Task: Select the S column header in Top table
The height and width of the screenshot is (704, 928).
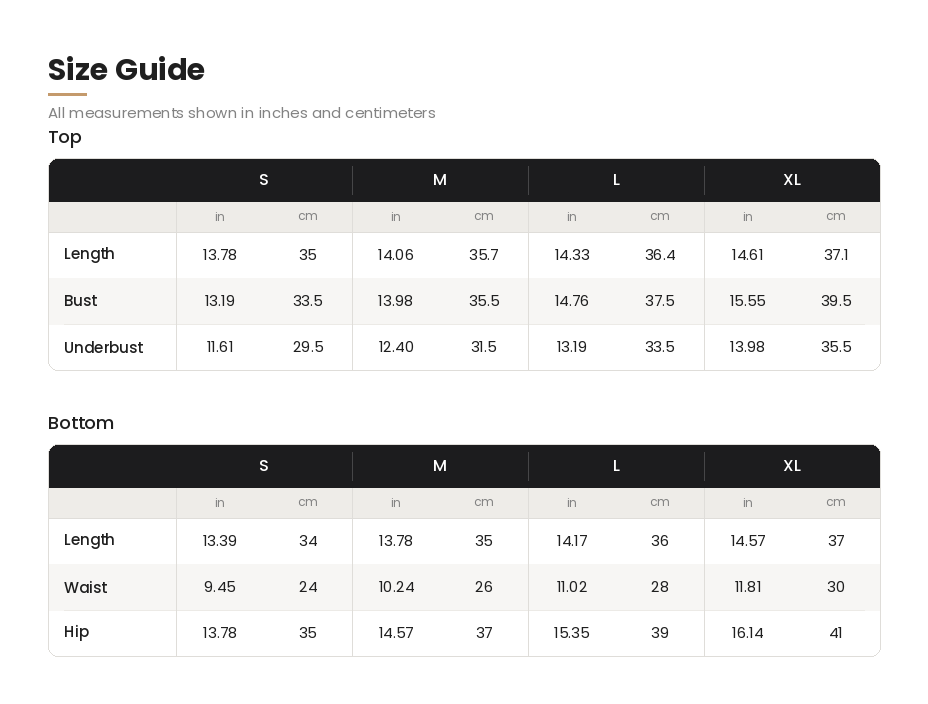Action: pos(264,180)
